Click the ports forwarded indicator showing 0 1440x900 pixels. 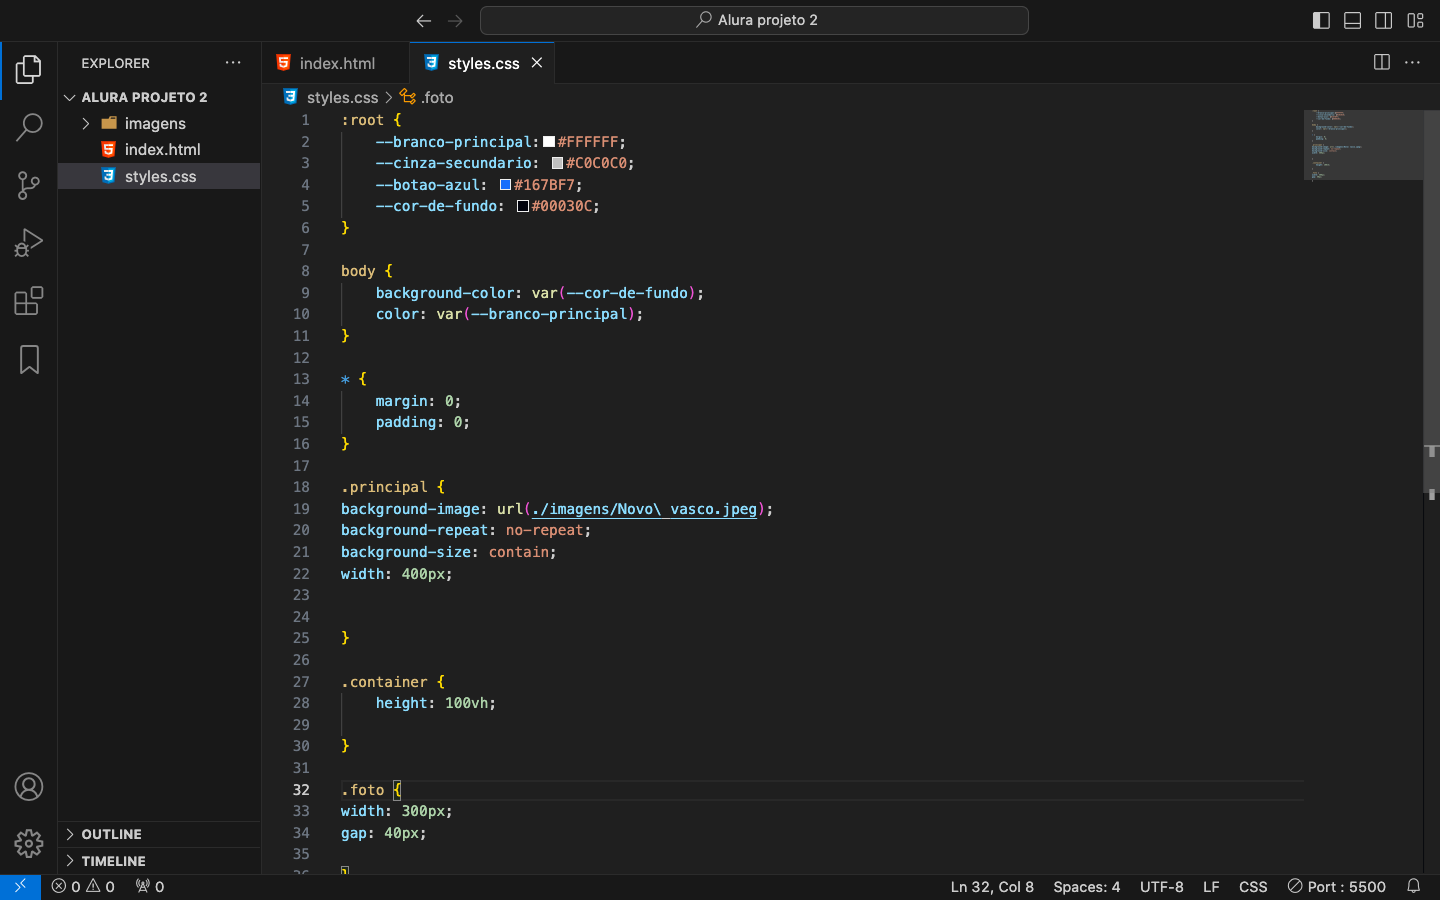pos(150,887)
